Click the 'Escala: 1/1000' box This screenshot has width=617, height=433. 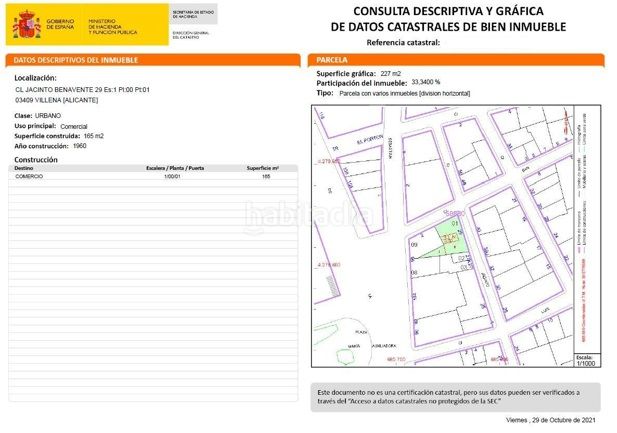[587, 360]
